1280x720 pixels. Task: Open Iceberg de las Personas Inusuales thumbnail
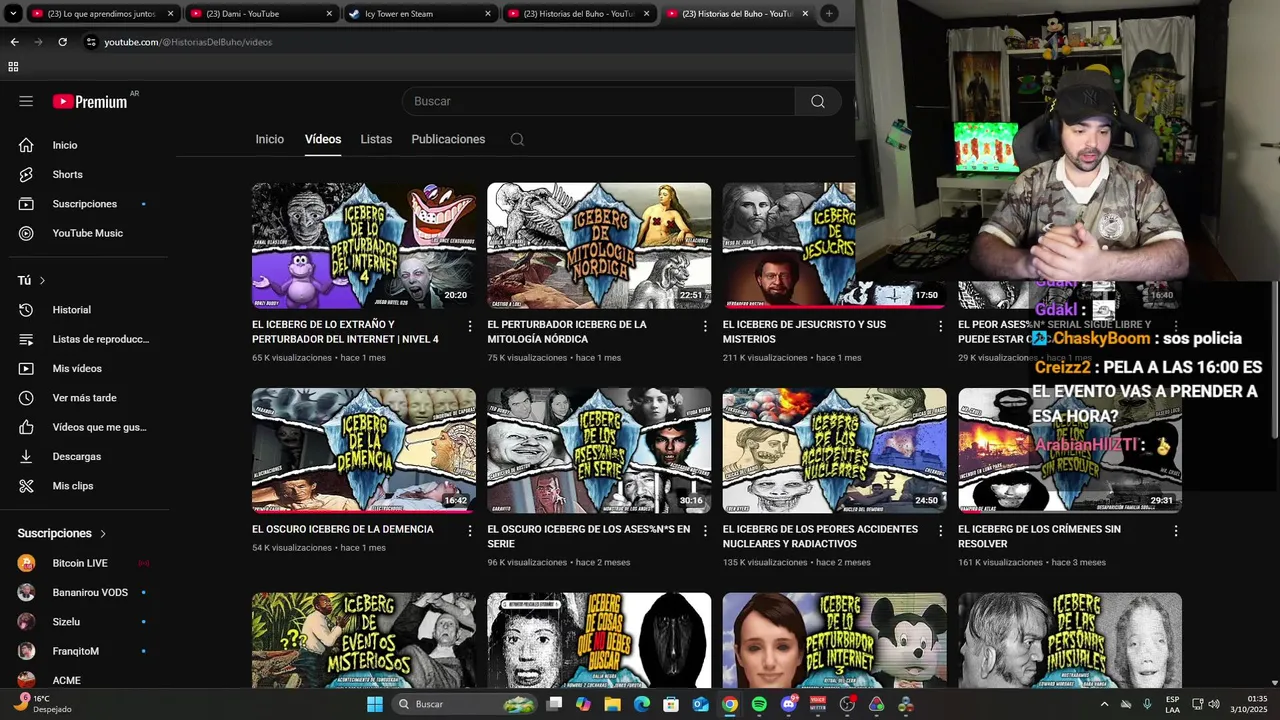[1070, 640]
